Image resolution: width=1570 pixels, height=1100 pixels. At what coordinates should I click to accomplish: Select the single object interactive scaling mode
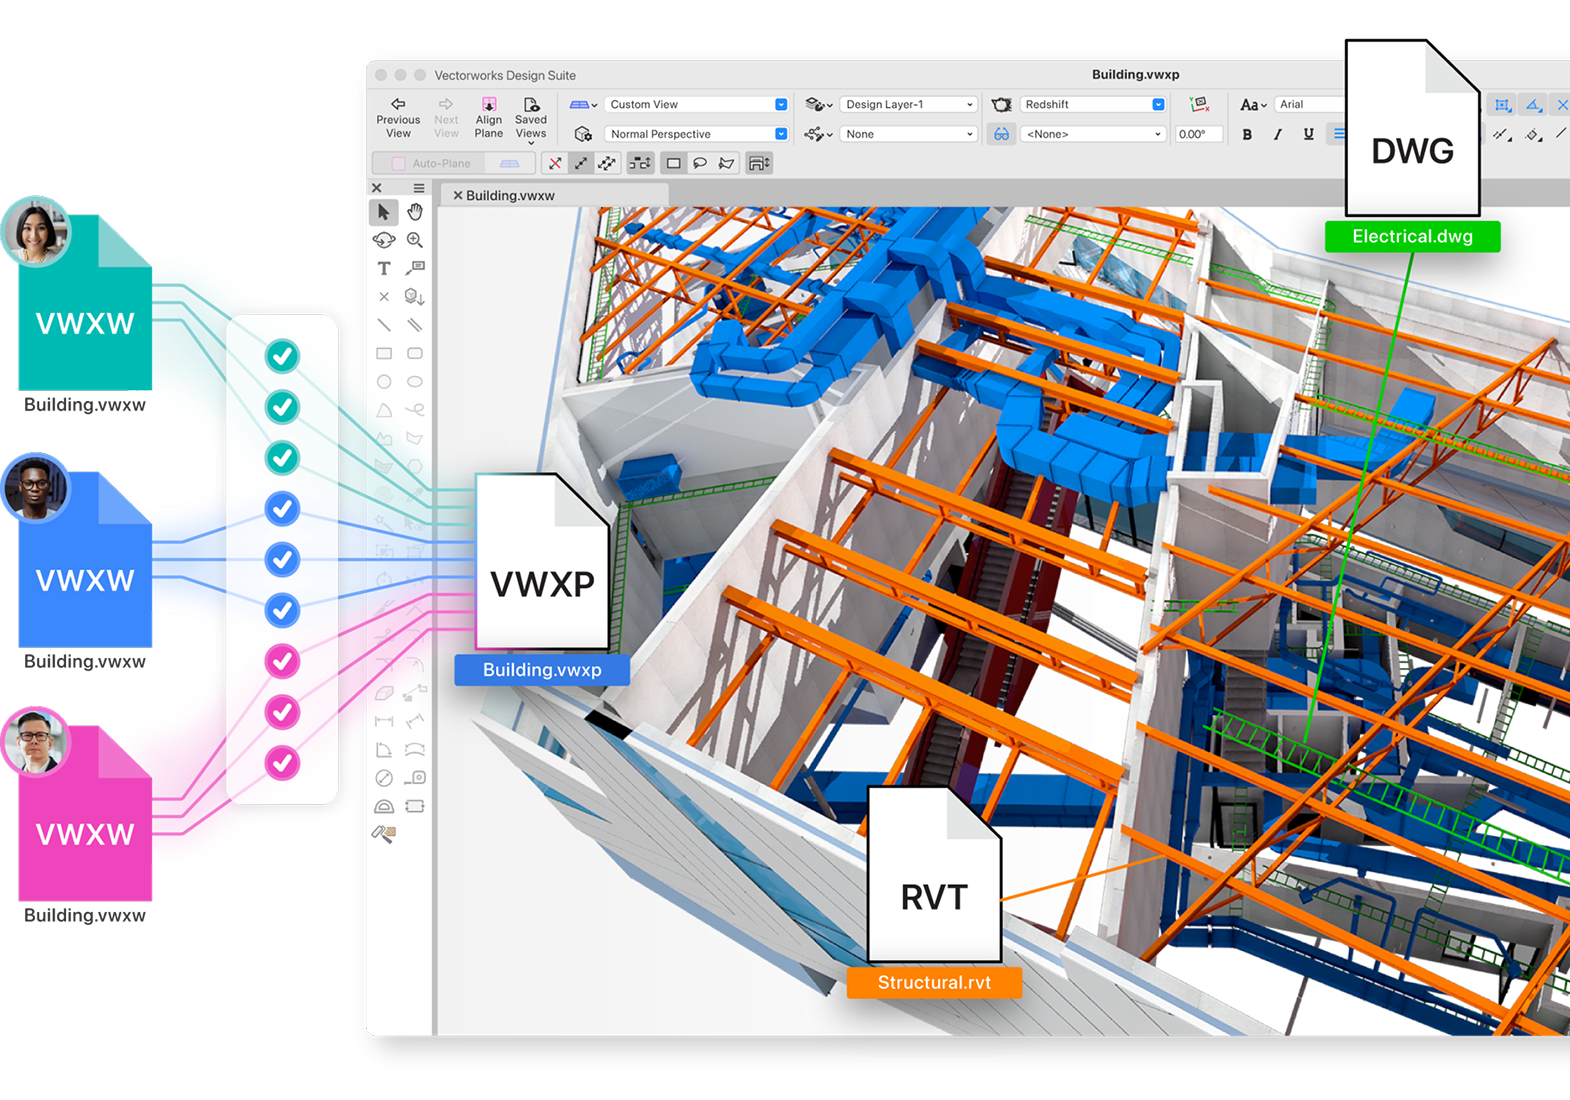(581, 163)
